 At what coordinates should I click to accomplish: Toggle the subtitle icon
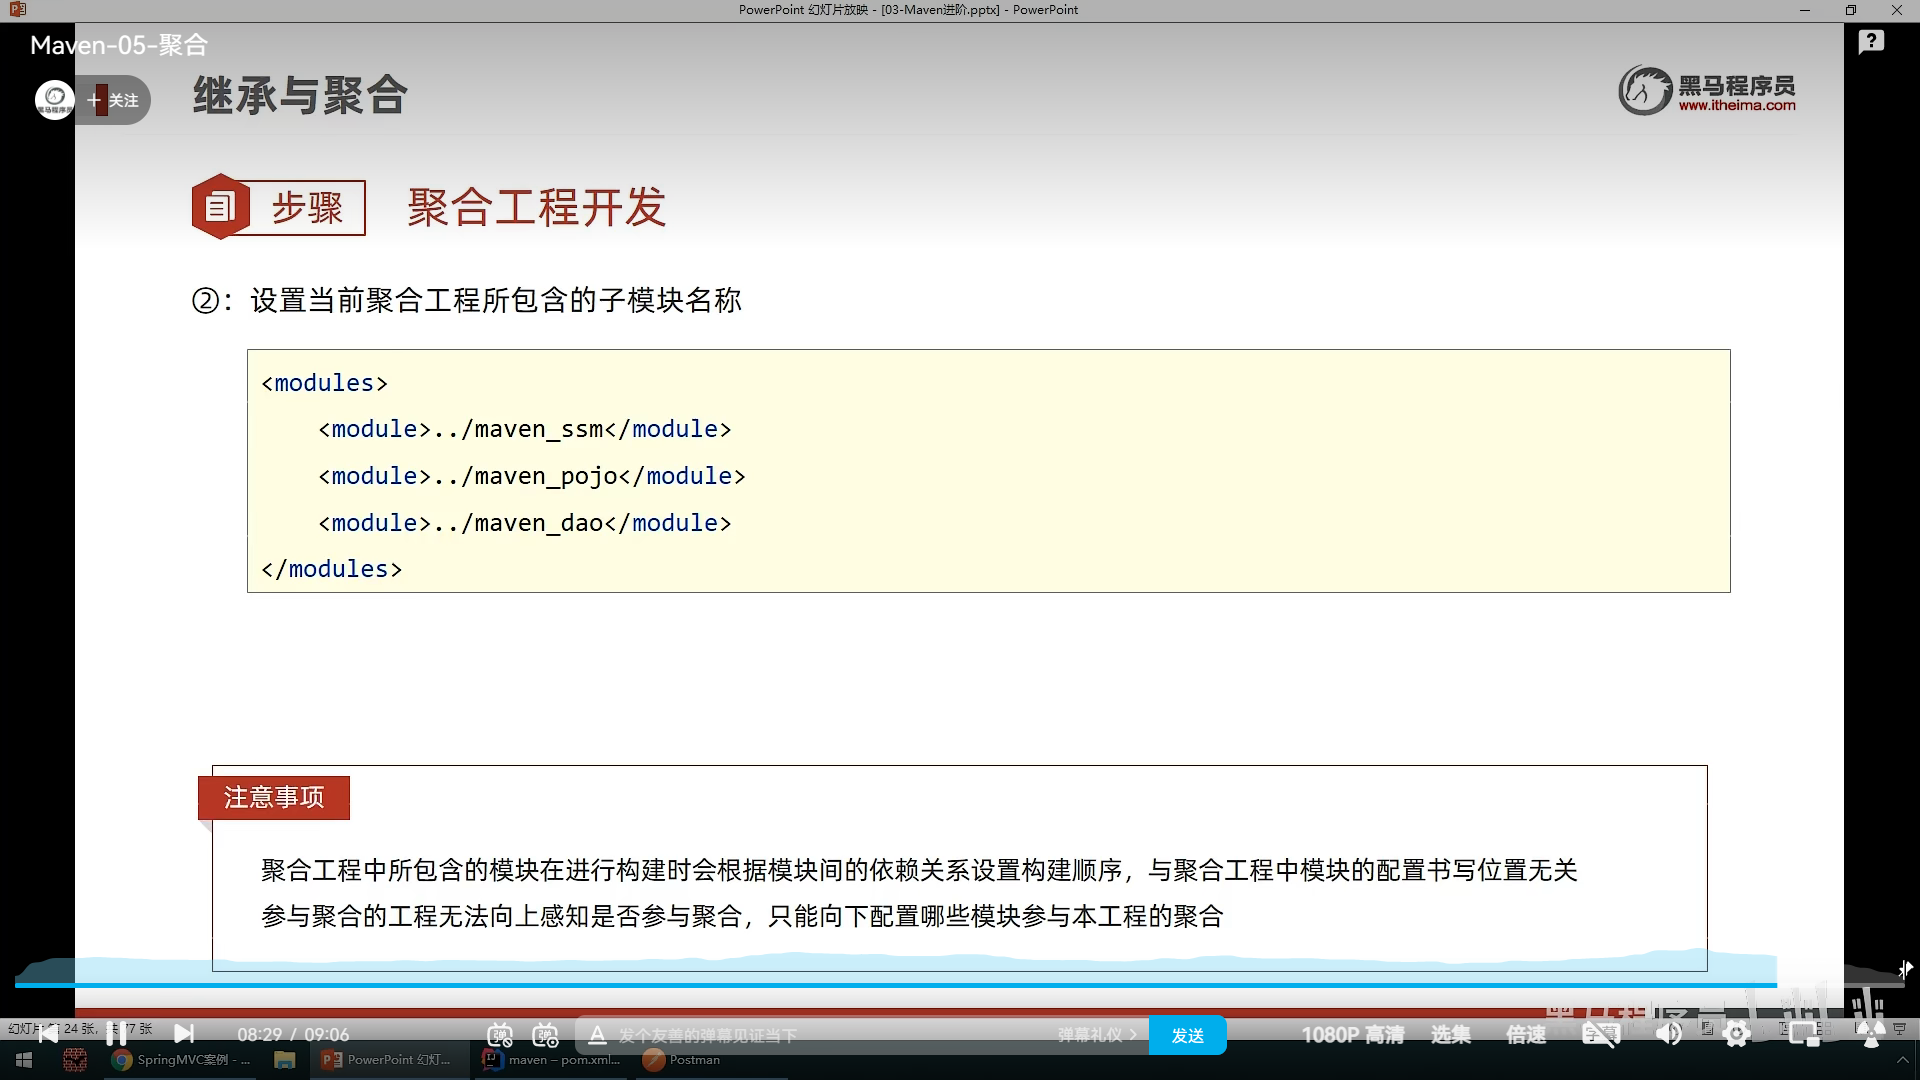point(1600,1035)
